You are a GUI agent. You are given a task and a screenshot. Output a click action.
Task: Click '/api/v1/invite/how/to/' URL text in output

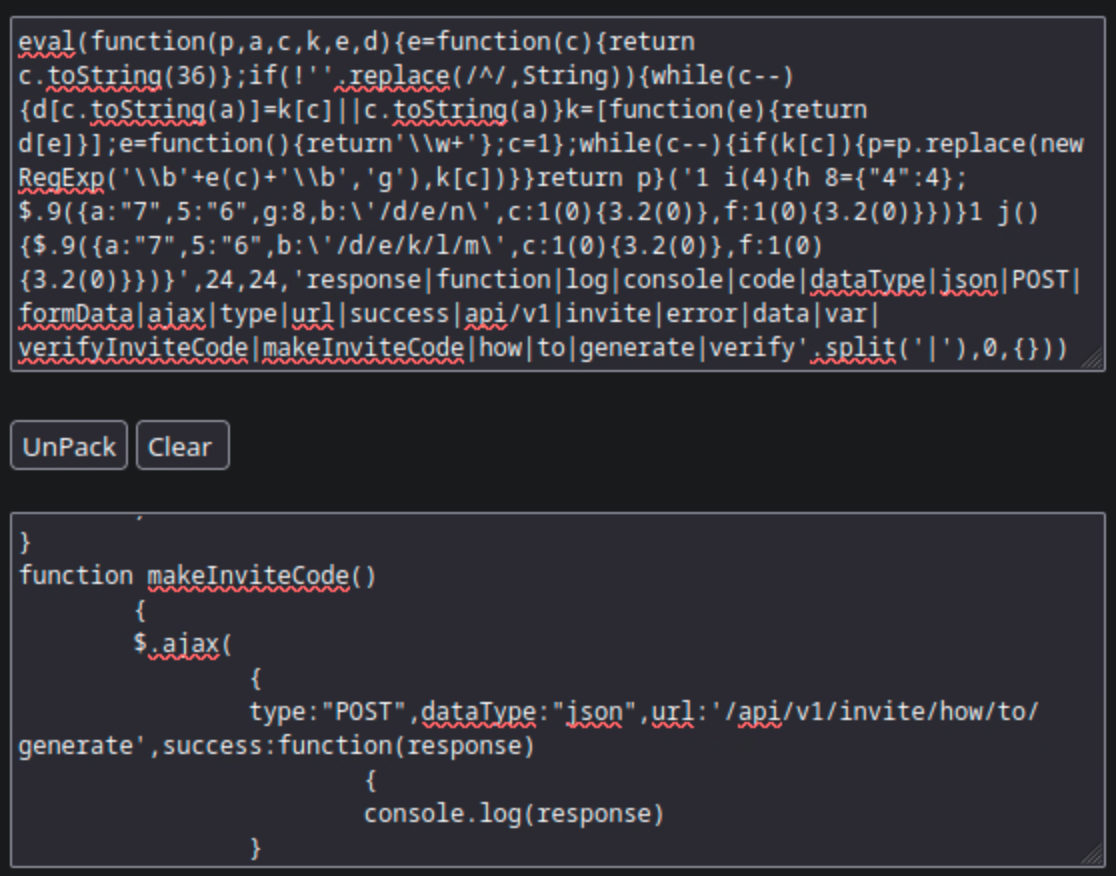point(883,712)
